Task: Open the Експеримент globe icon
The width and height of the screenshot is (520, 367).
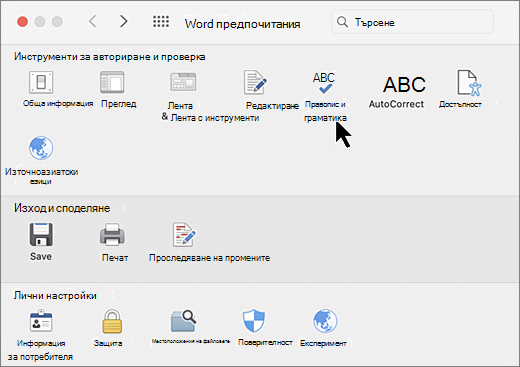Action: [x=325, y=321]
